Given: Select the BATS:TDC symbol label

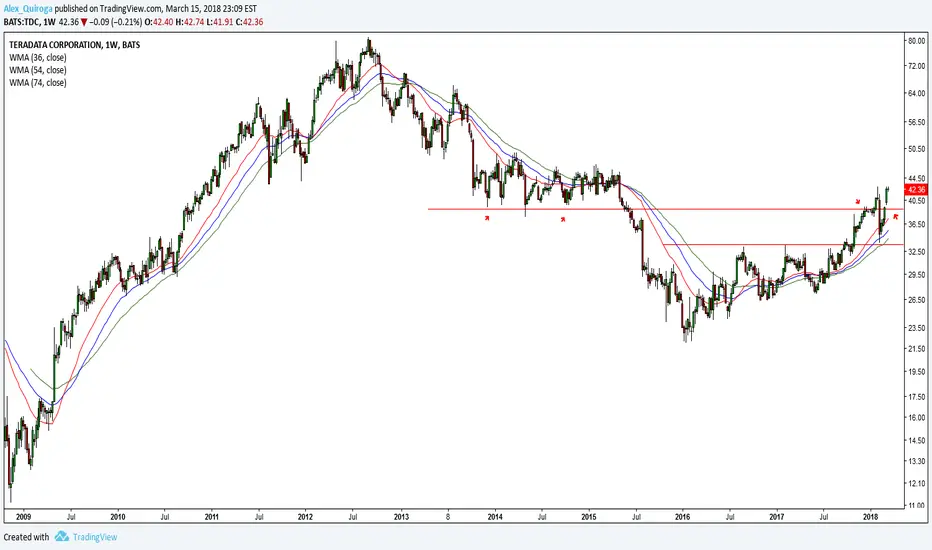Looking at the screenshot, I should point(21,22).
